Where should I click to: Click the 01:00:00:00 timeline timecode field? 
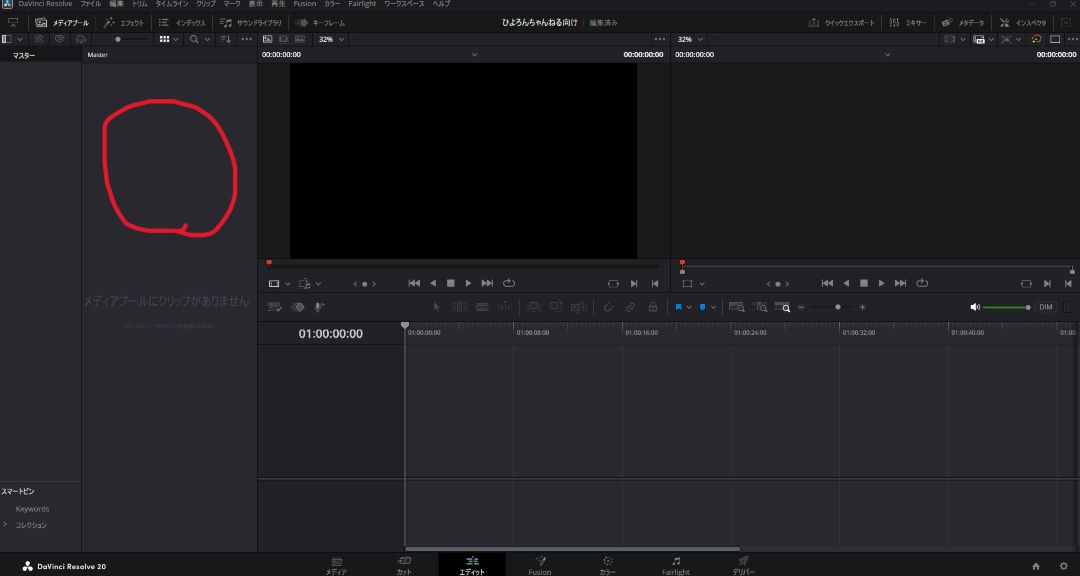[x=330, y=334]
